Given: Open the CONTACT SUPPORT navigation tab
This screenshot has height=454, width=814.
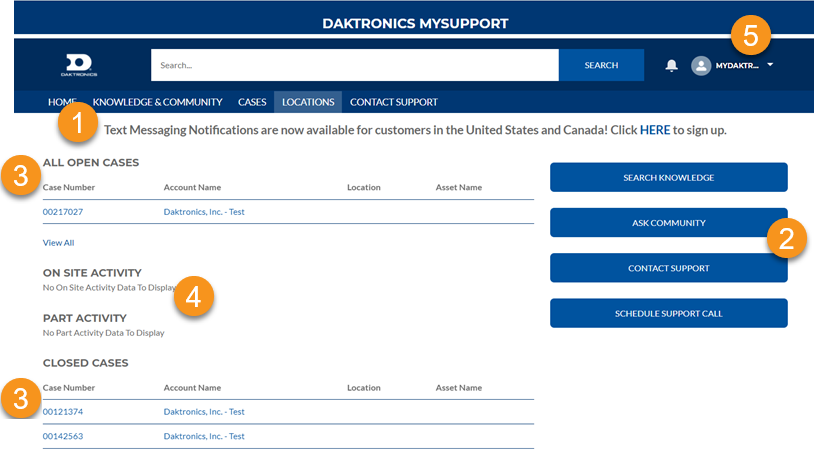Looking at the screenshot, I should coord(393,102).
